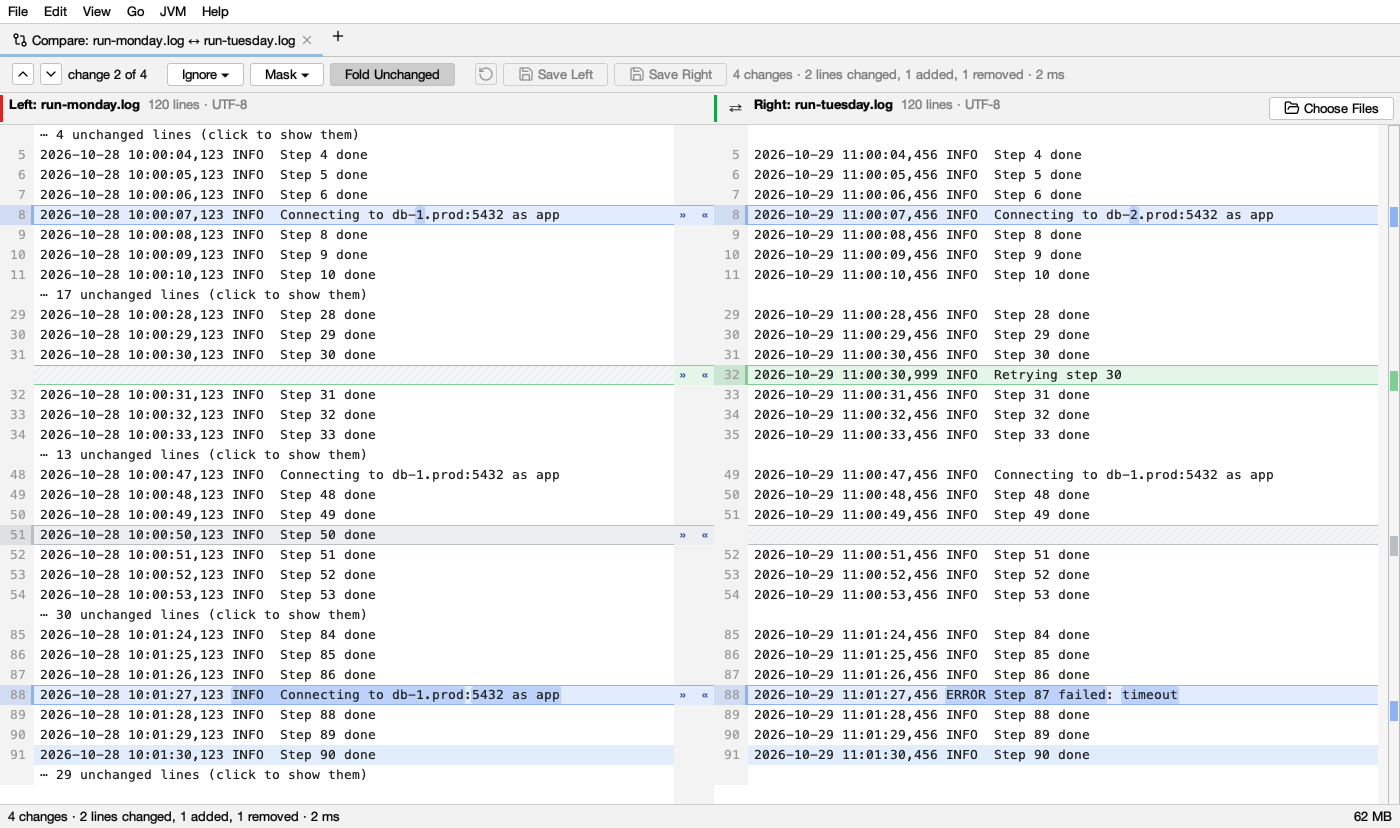Click the 'Left: run-monday.log' pane header
The width and height of the screenshot is (1400, 828).
point(74,104)
